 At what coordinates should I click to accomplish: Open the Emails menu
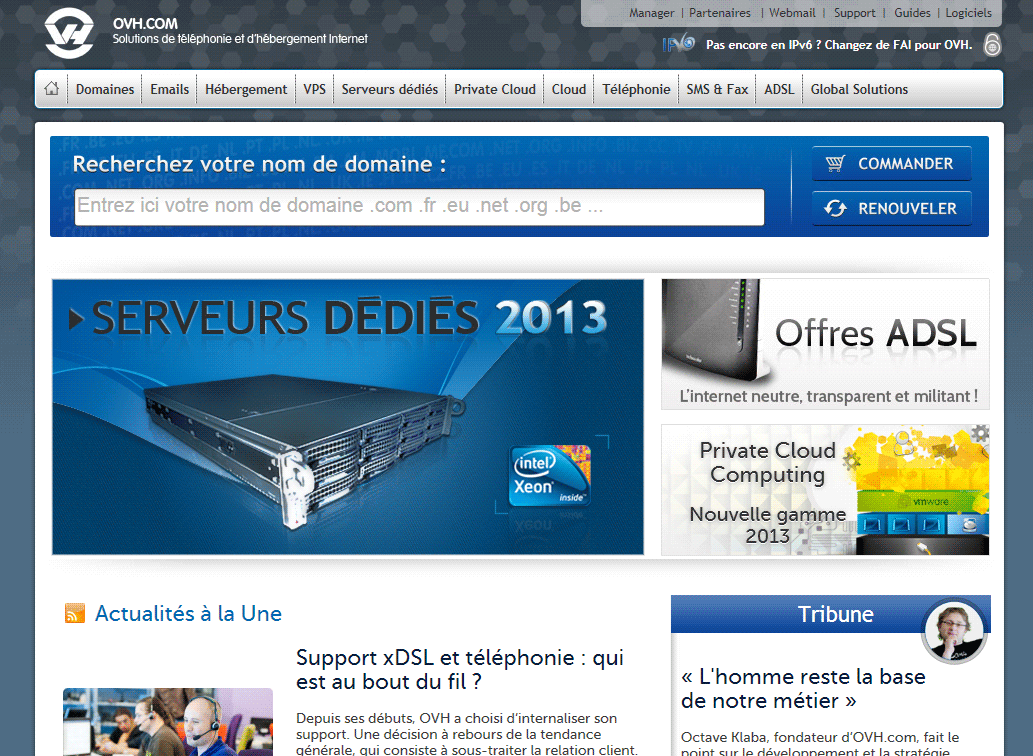pyautogui.click(x=169, y=89)
